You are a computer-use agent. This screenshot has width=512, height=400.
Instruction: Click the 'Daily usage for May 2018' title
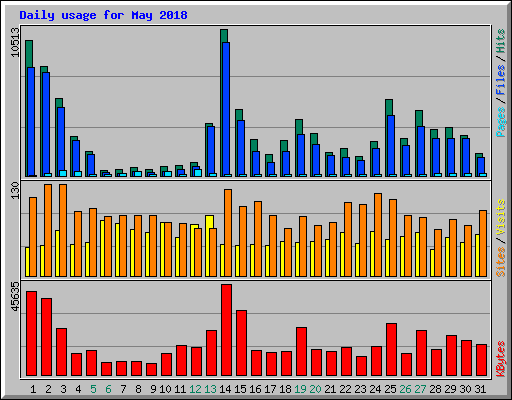pos(103,15)
